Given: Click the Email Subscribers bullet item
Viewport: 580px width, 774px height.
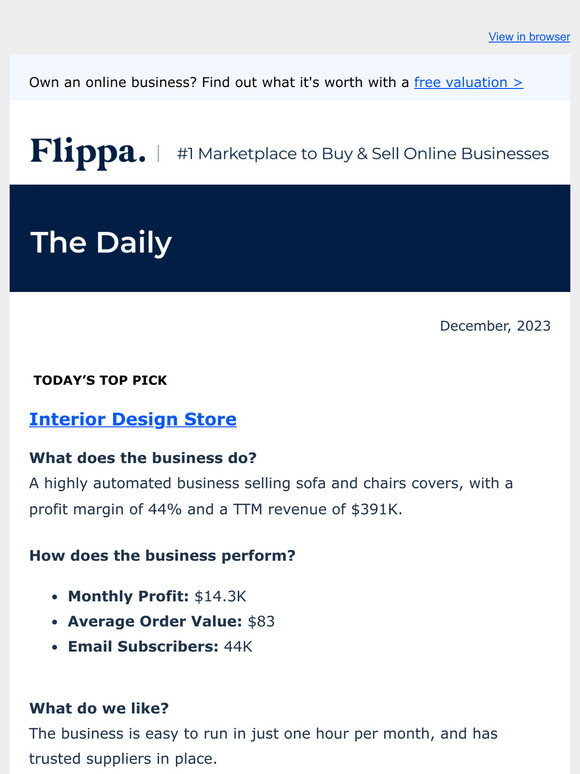Looking at the screenshot, I should pos(160,647).
